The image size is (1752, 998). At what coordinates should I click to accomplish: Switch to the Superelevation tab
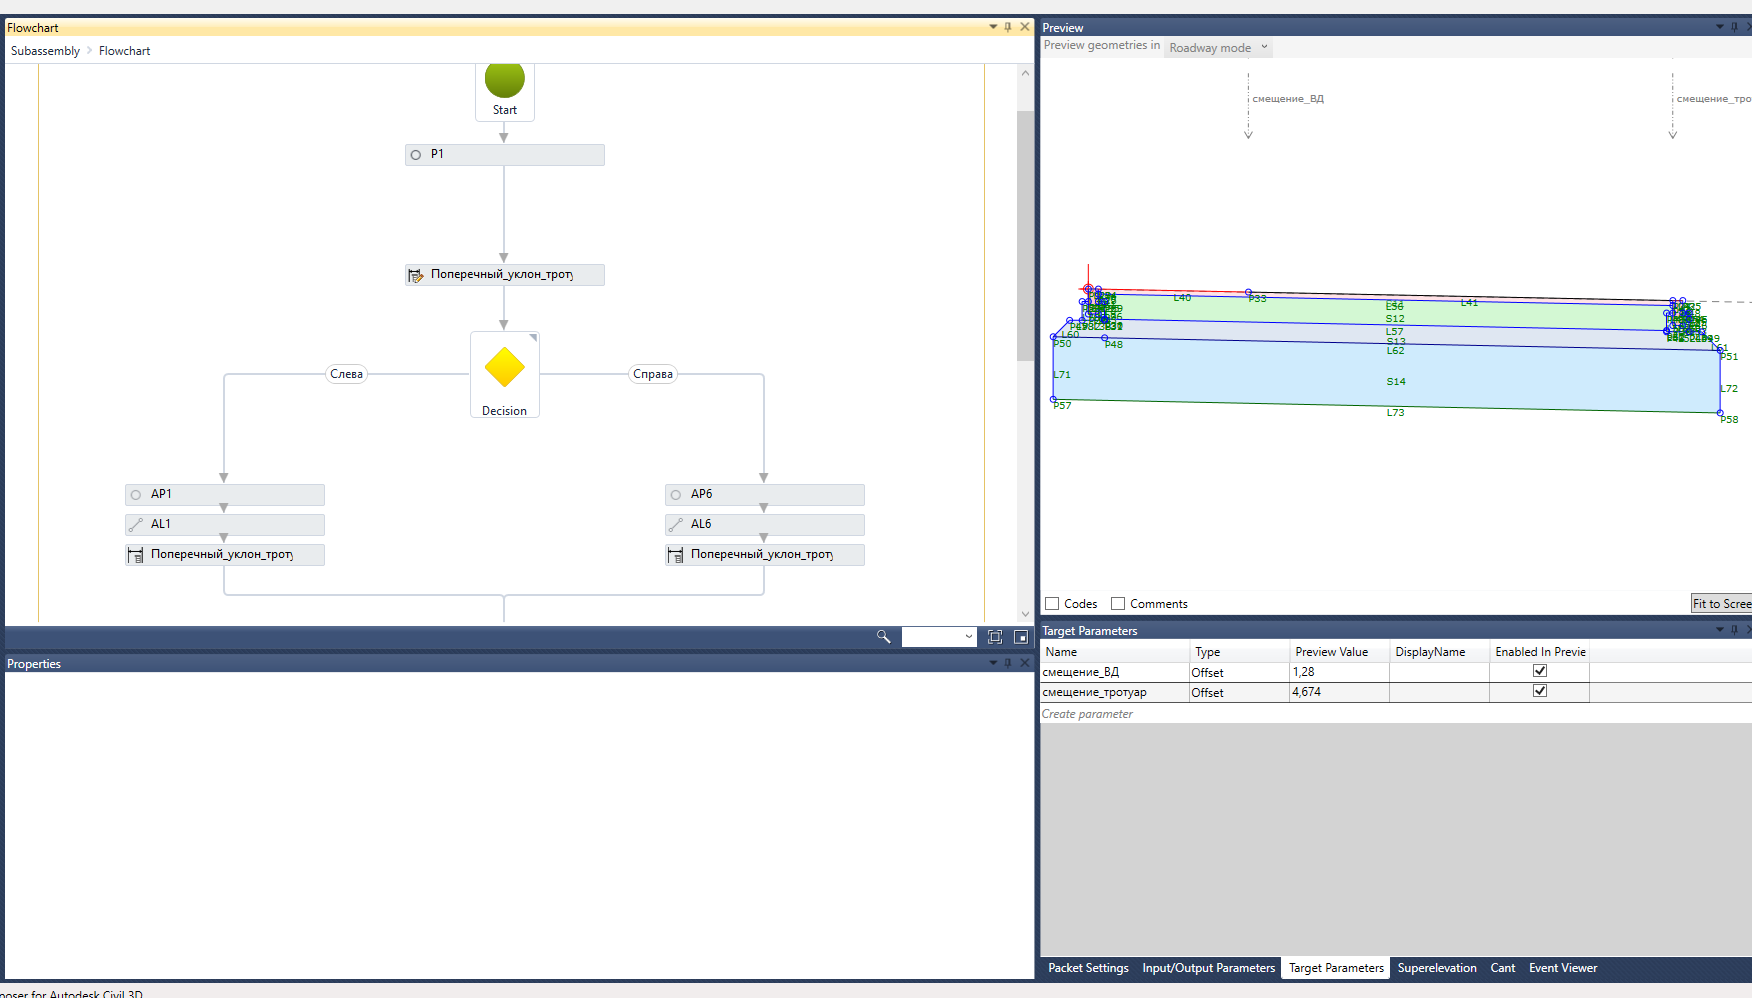(x=1437, y=968)
